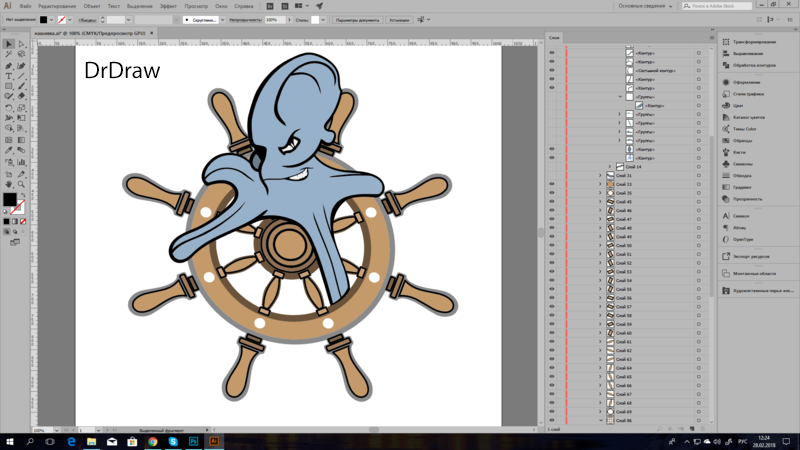Select the Pen tool
The image size is (800, 450).
click(x=9, y=66)
